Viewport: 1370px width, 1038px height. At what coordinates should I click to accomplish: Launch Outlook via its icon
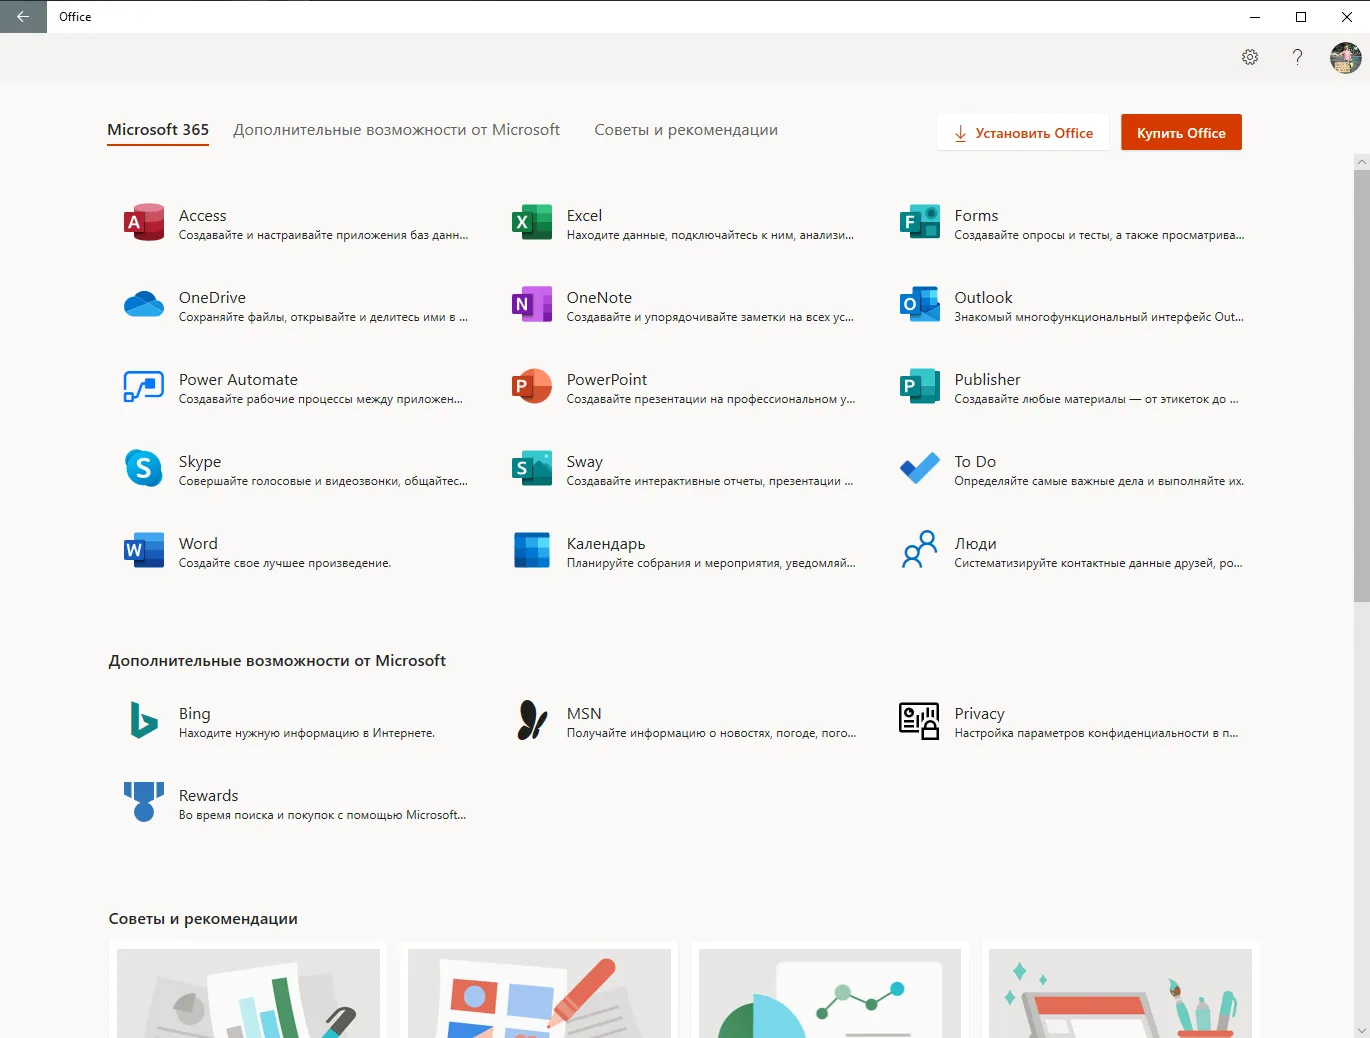[x=920, y=304]
